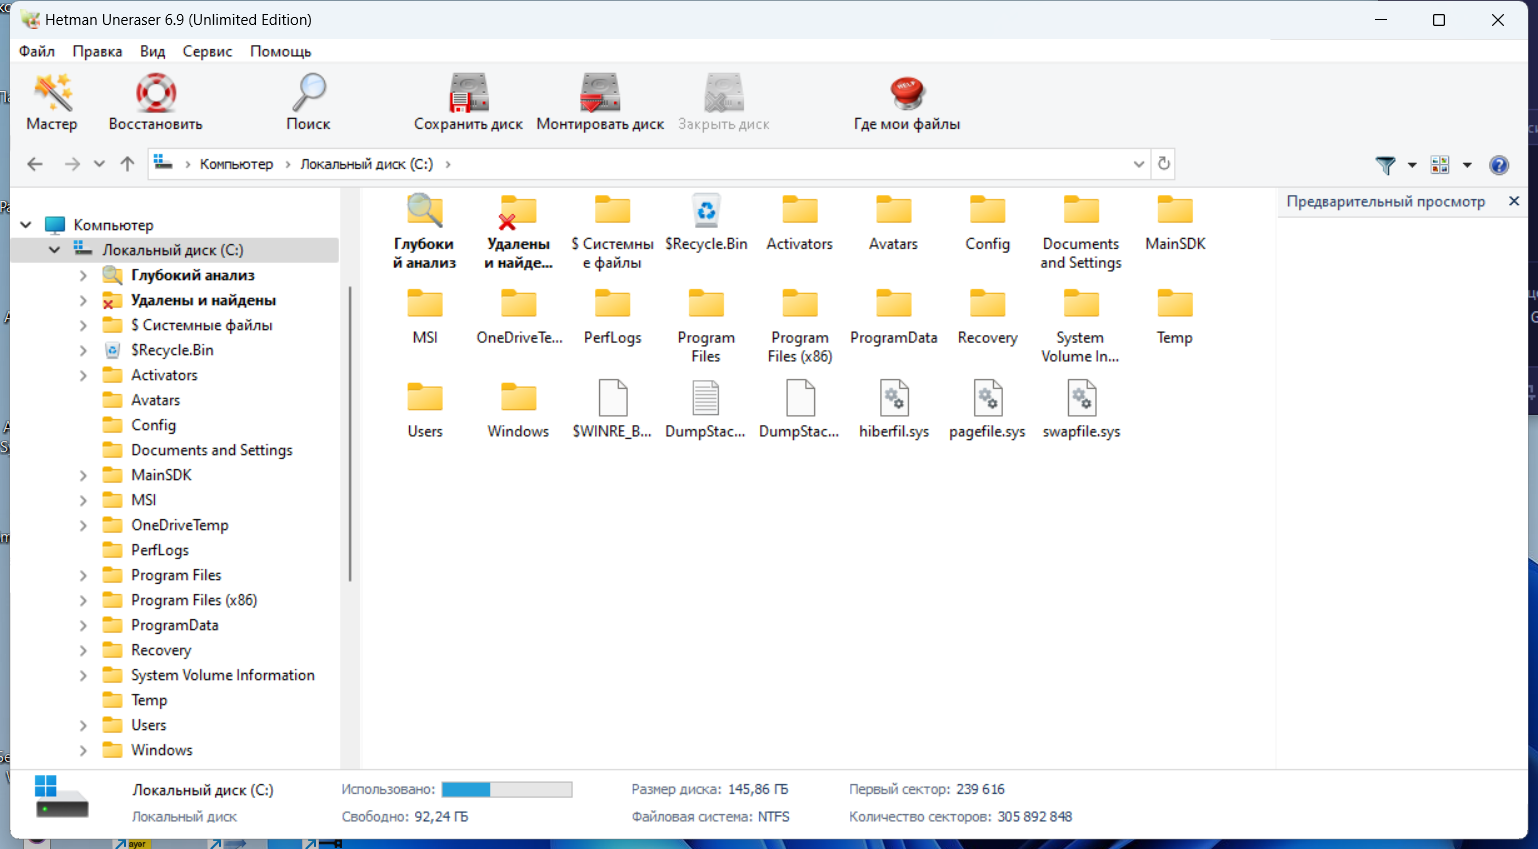Screen dimensions: 1538x849
Task: Open the address bar history dropdown
Action: pos(1139,164)
